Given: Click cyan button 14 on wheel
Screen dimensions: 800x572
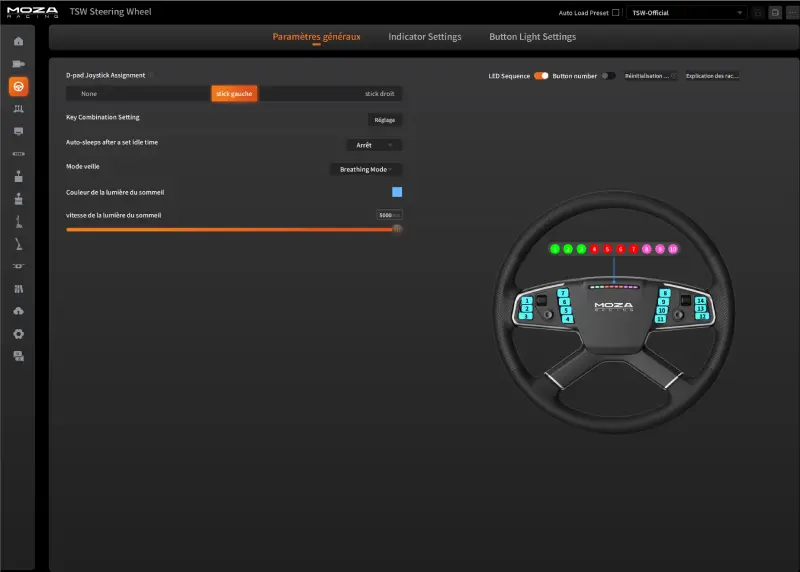Looking at the screenshot, I should tap(701, 301).
